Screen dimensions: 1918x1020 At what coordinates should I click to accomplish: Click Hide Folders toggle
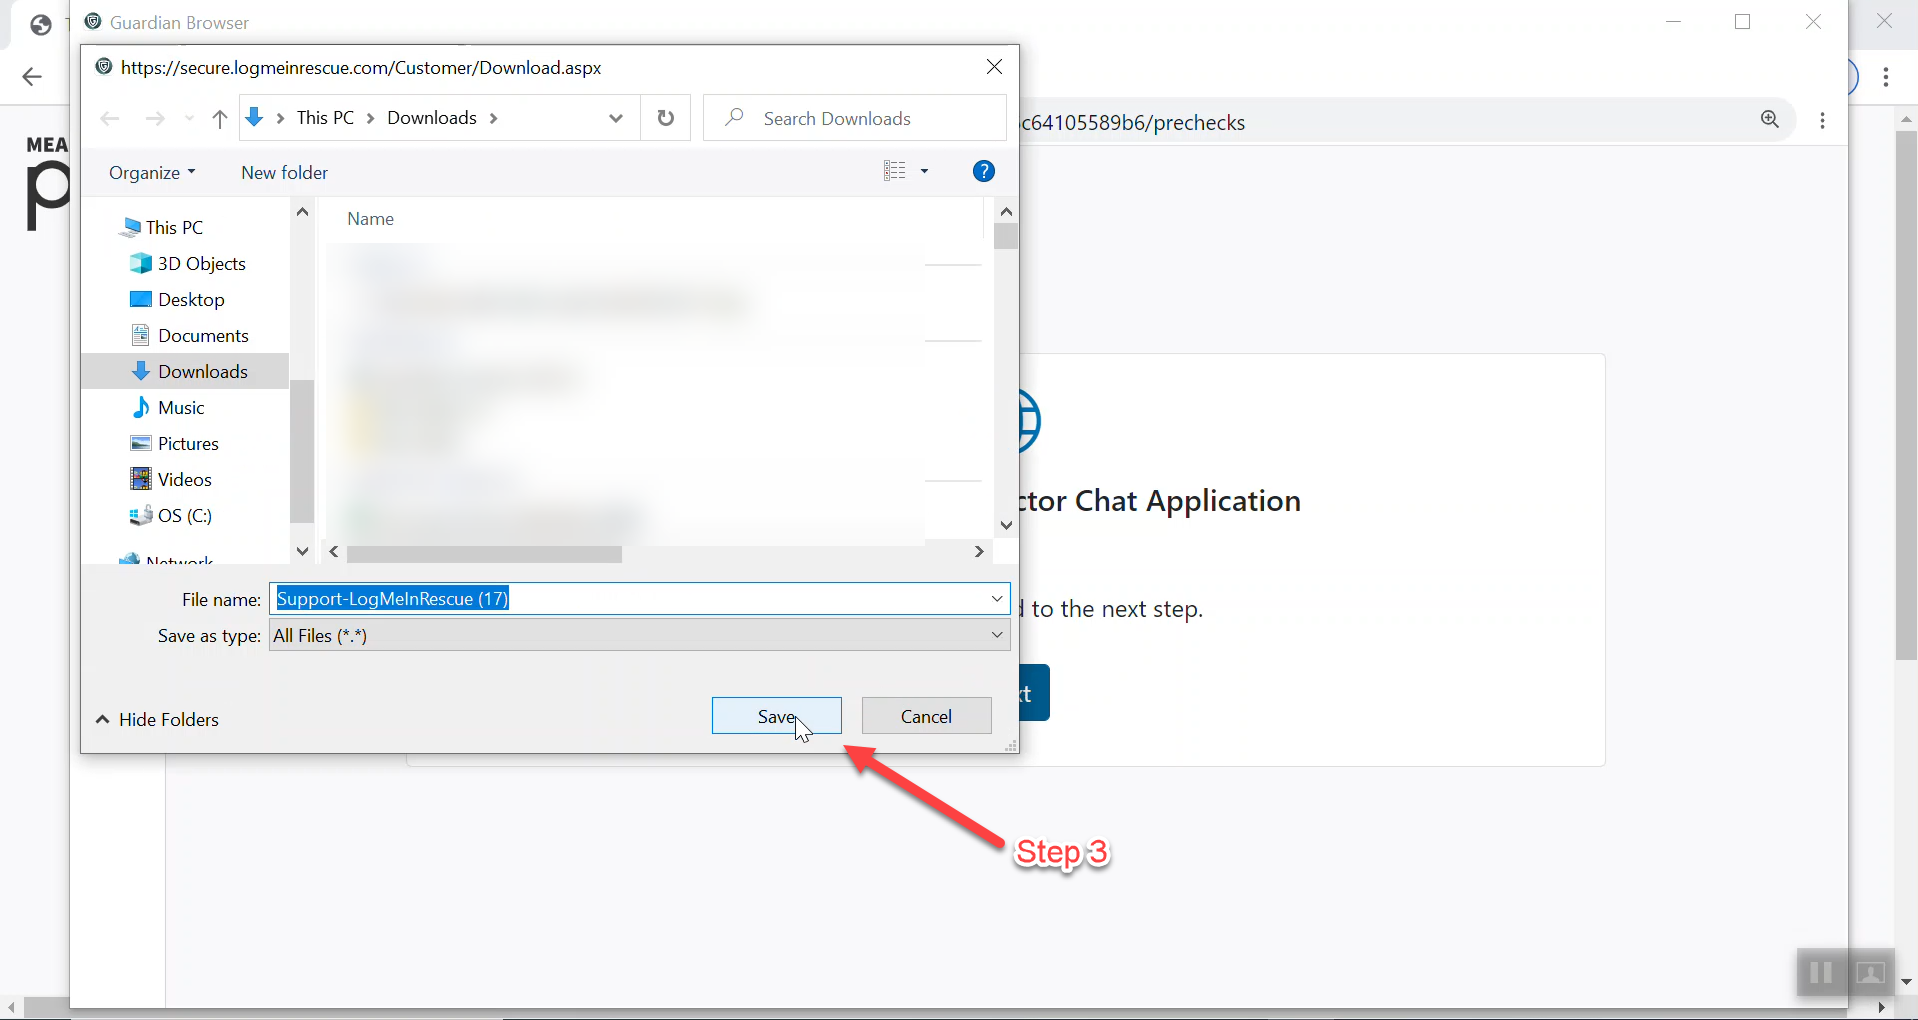(157, 719)
